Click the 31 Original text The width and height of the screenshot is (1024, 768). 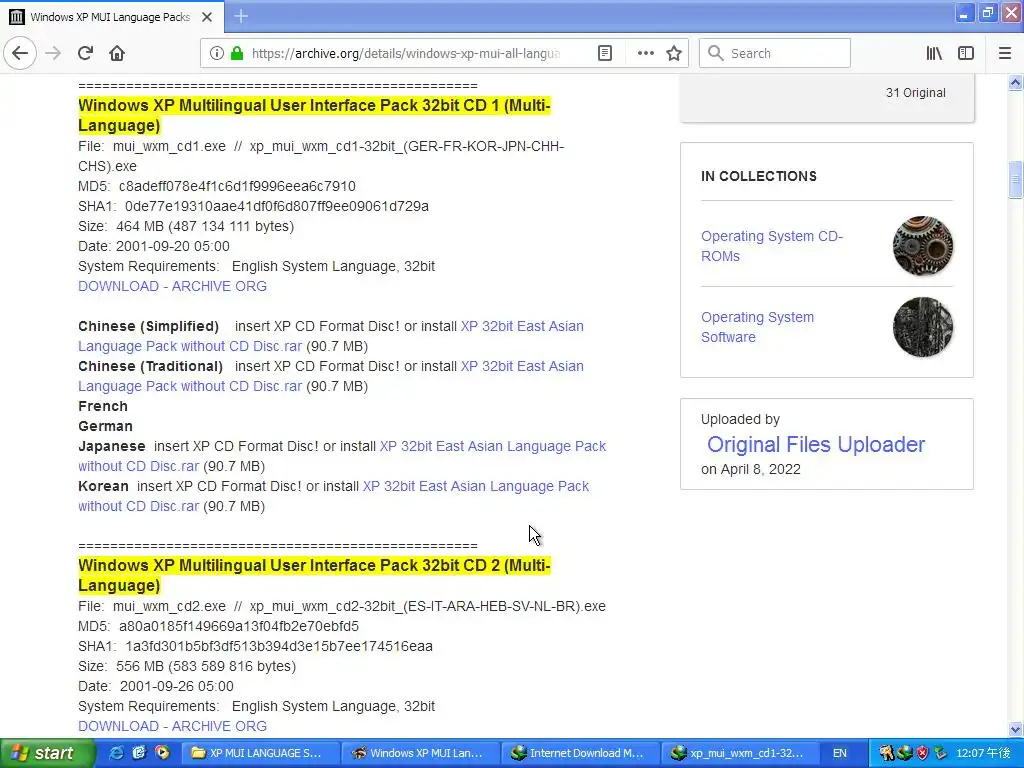(916, 93)
